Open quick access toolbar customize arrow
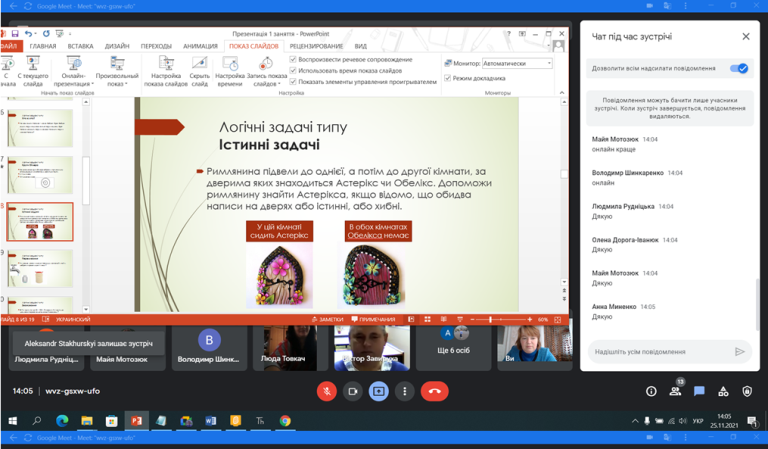Viewport: 768px width, 449px height. tap(70, 34)
